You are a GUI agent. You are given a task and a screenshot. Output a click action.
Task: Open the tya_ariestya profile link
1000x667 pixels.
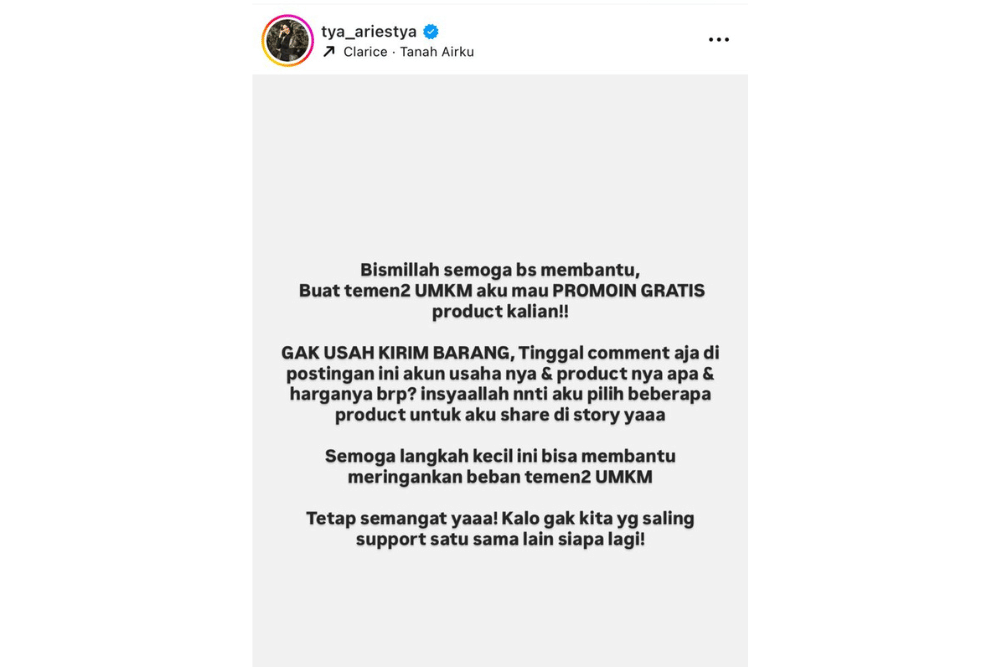(x=370, y=31)
